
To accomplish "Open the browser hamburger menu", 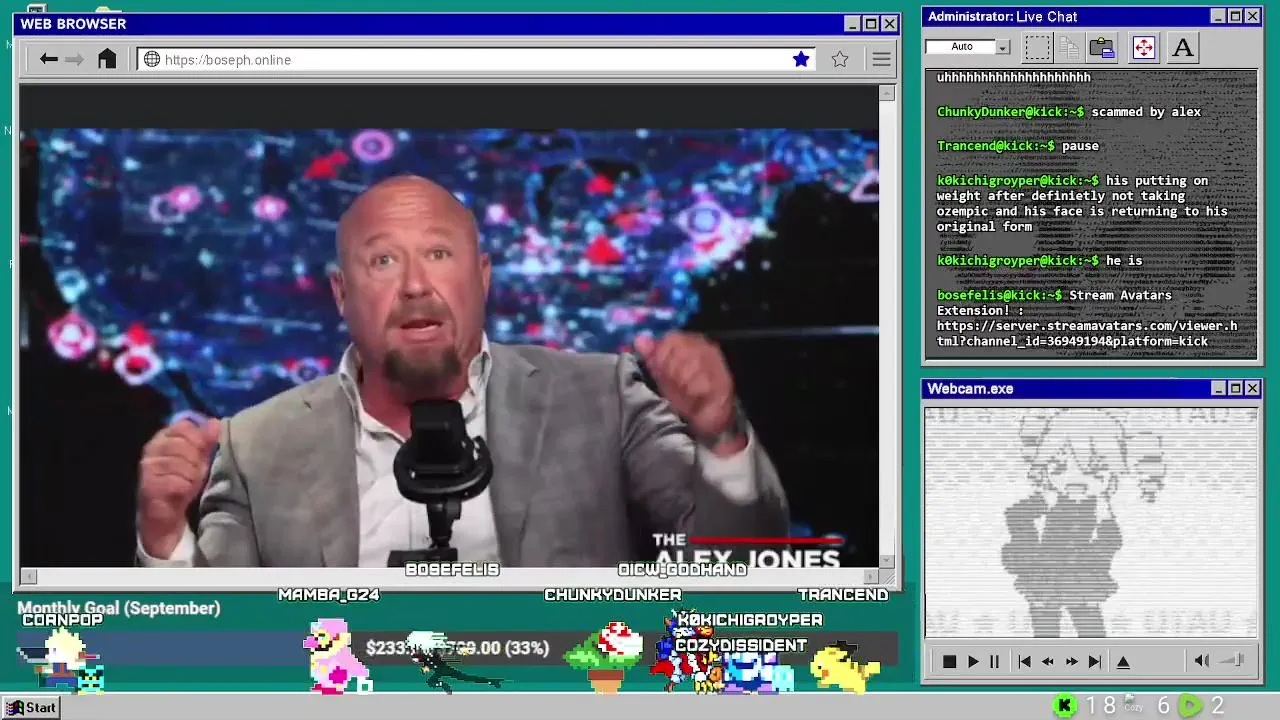I will point(881,59).
